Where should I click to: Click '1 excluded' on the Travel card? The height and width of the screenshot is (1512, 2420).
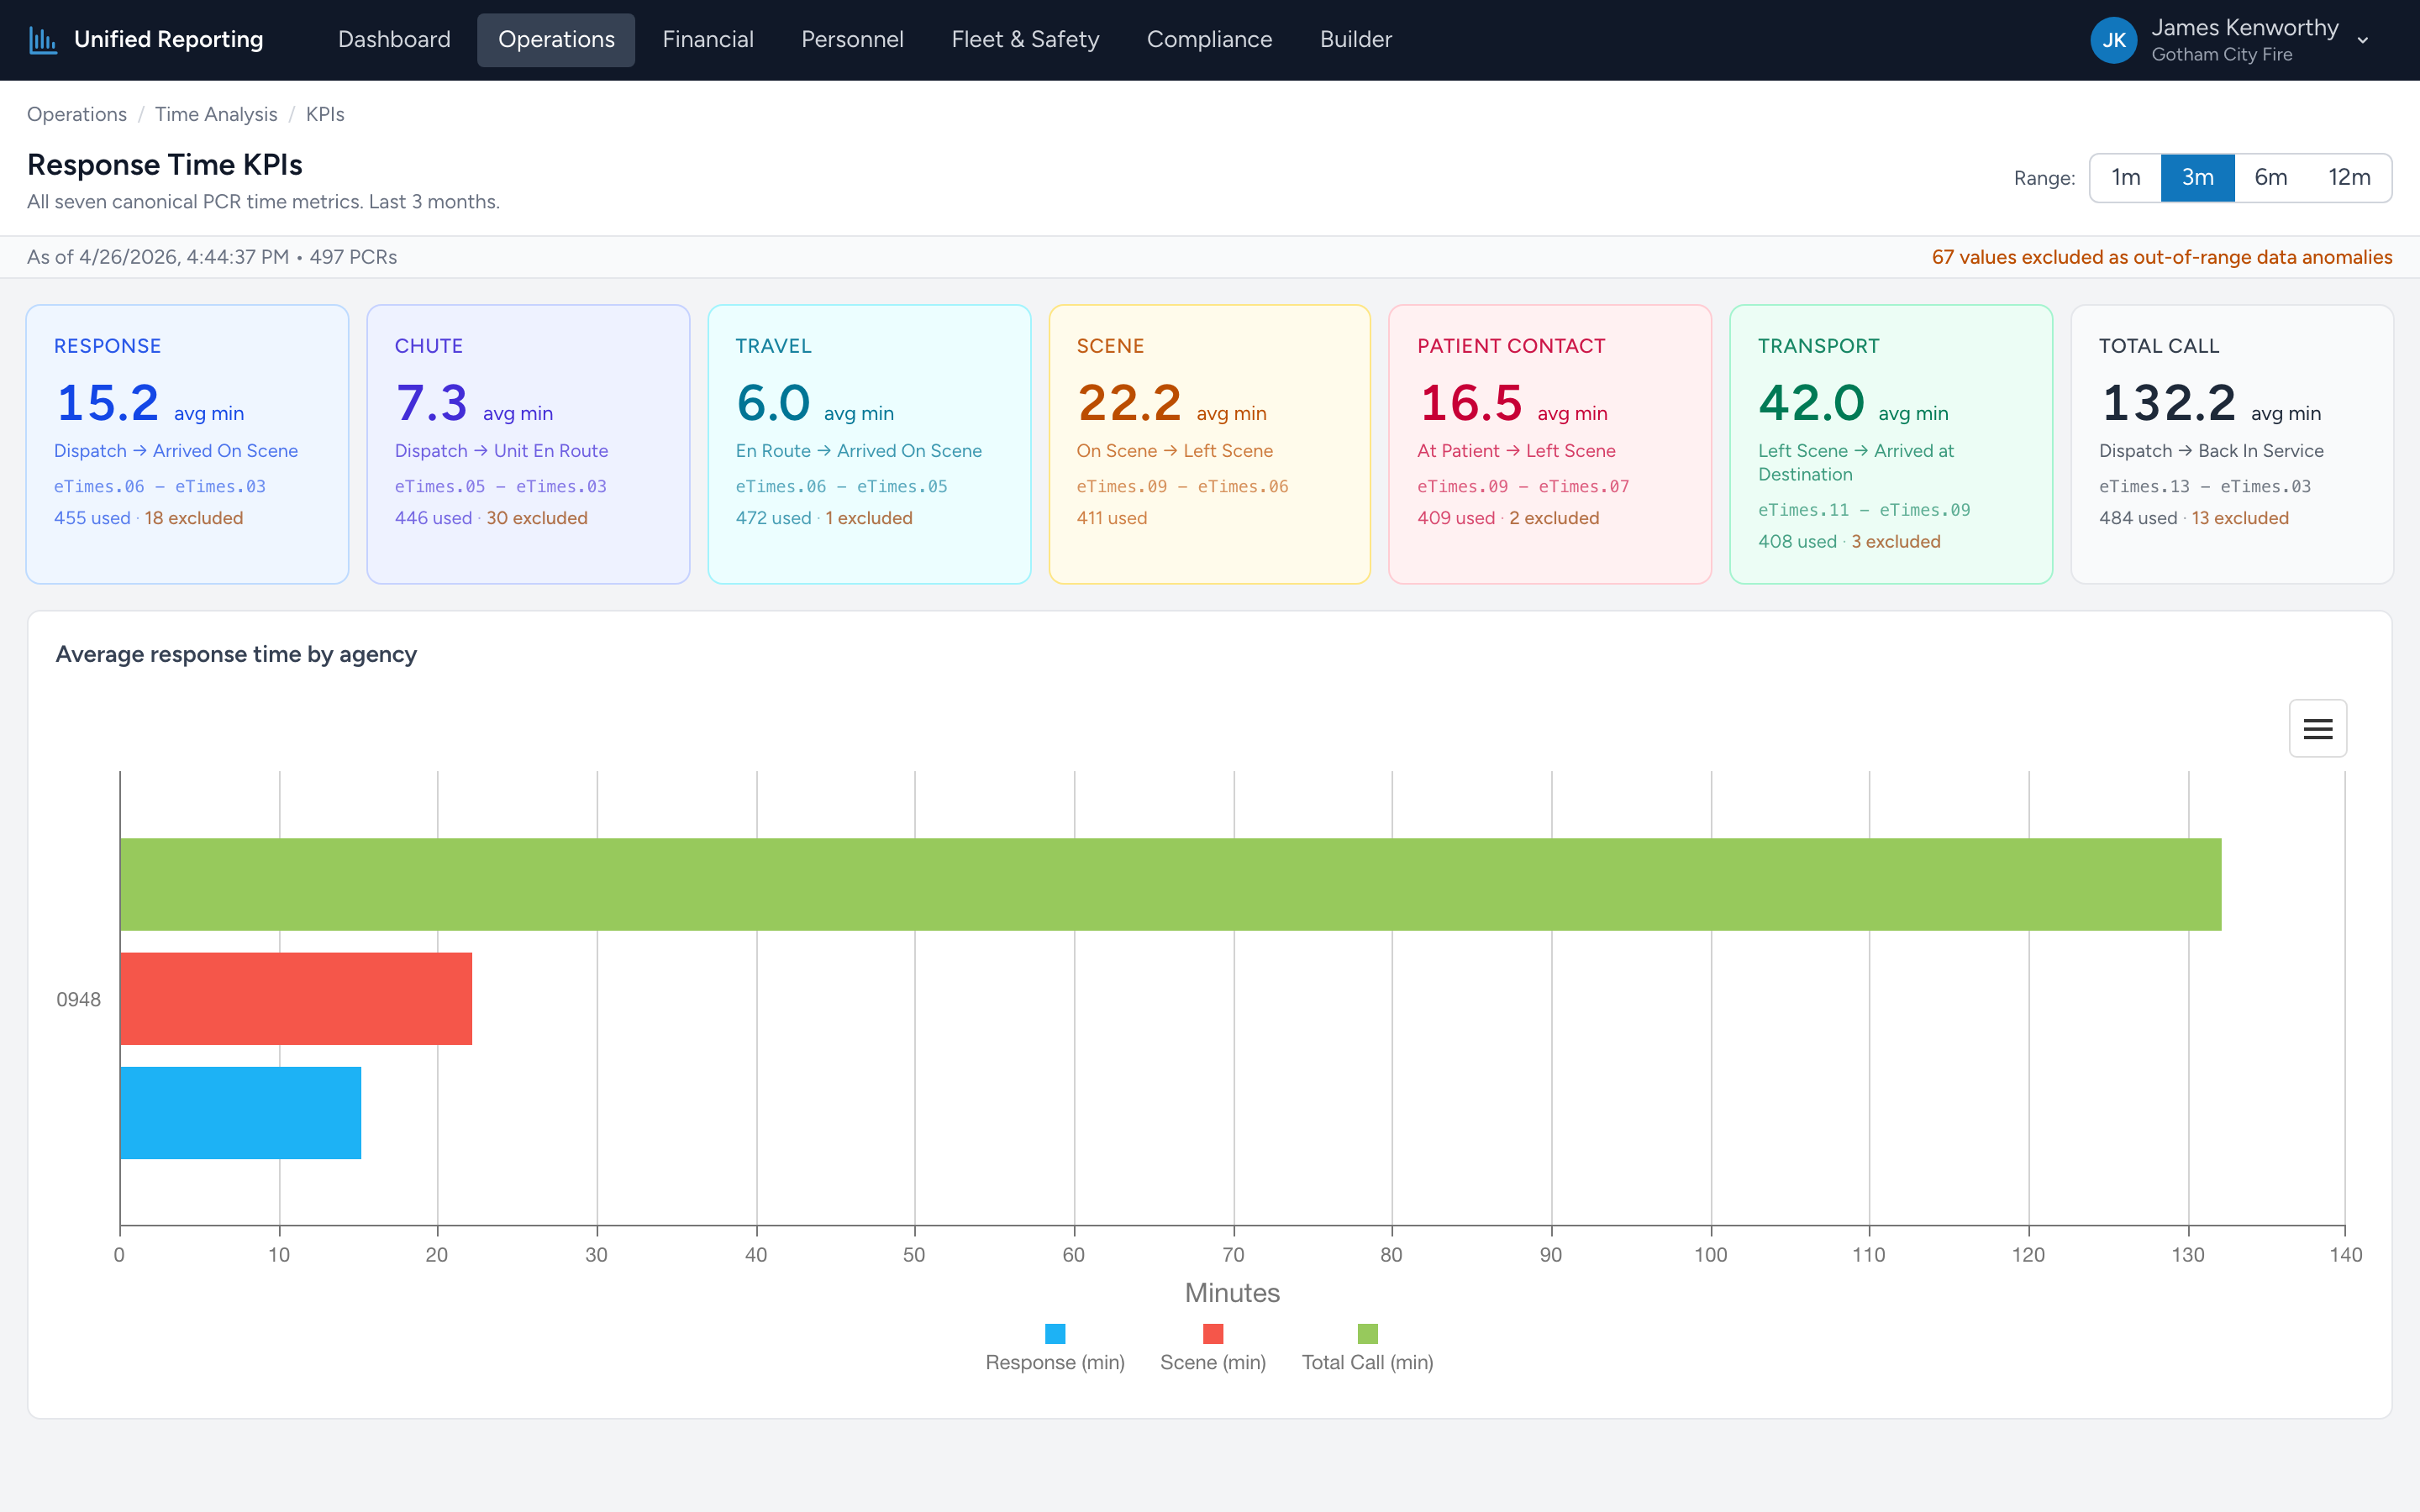[869, 518]
